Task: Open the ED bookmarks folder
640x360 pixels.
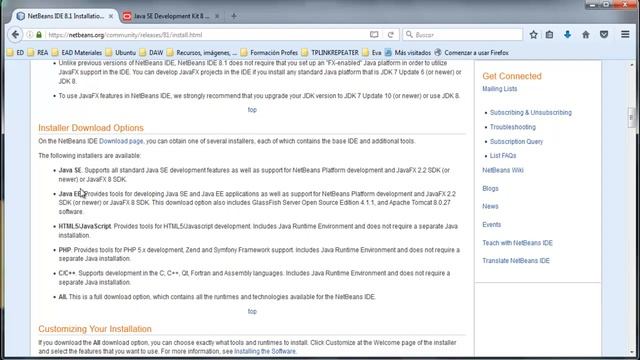Action: click(x=16, y=53)
